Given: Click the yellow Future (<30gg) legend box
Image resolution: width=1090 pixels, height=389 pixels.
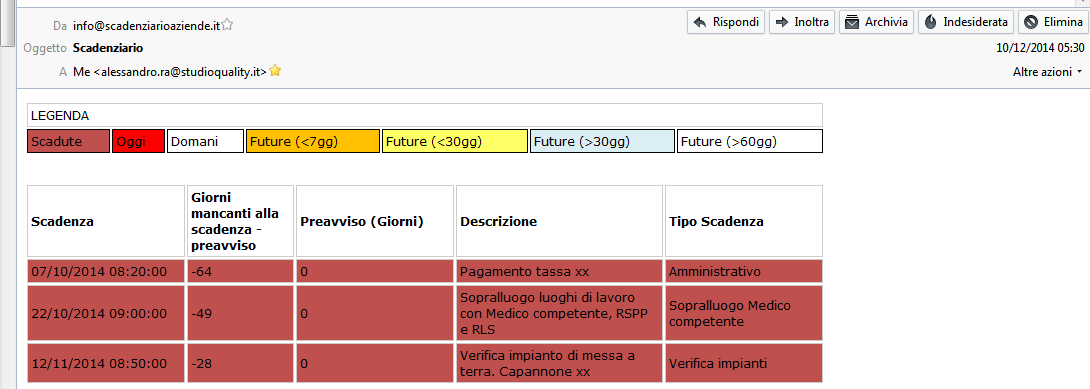Looking at the screenshot, I should coord(455,141).
